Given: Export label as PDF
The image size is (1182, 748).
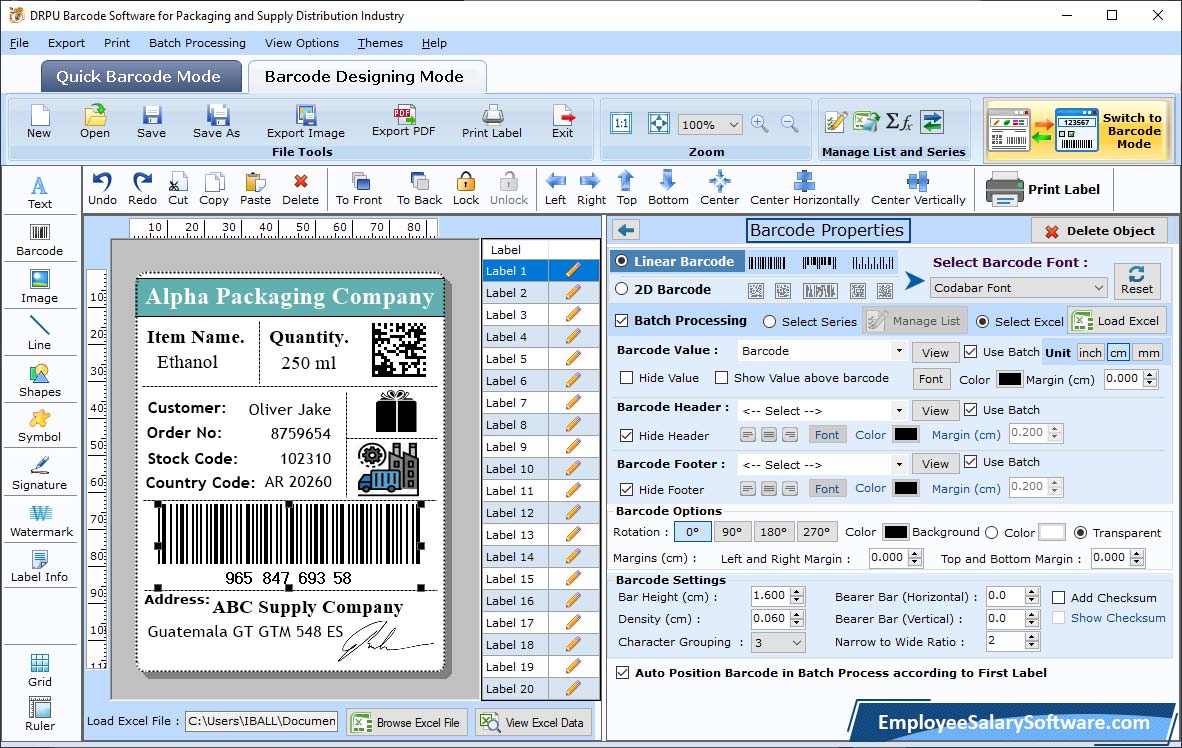Looking at the screenshot, I should [x=403, y=121].
